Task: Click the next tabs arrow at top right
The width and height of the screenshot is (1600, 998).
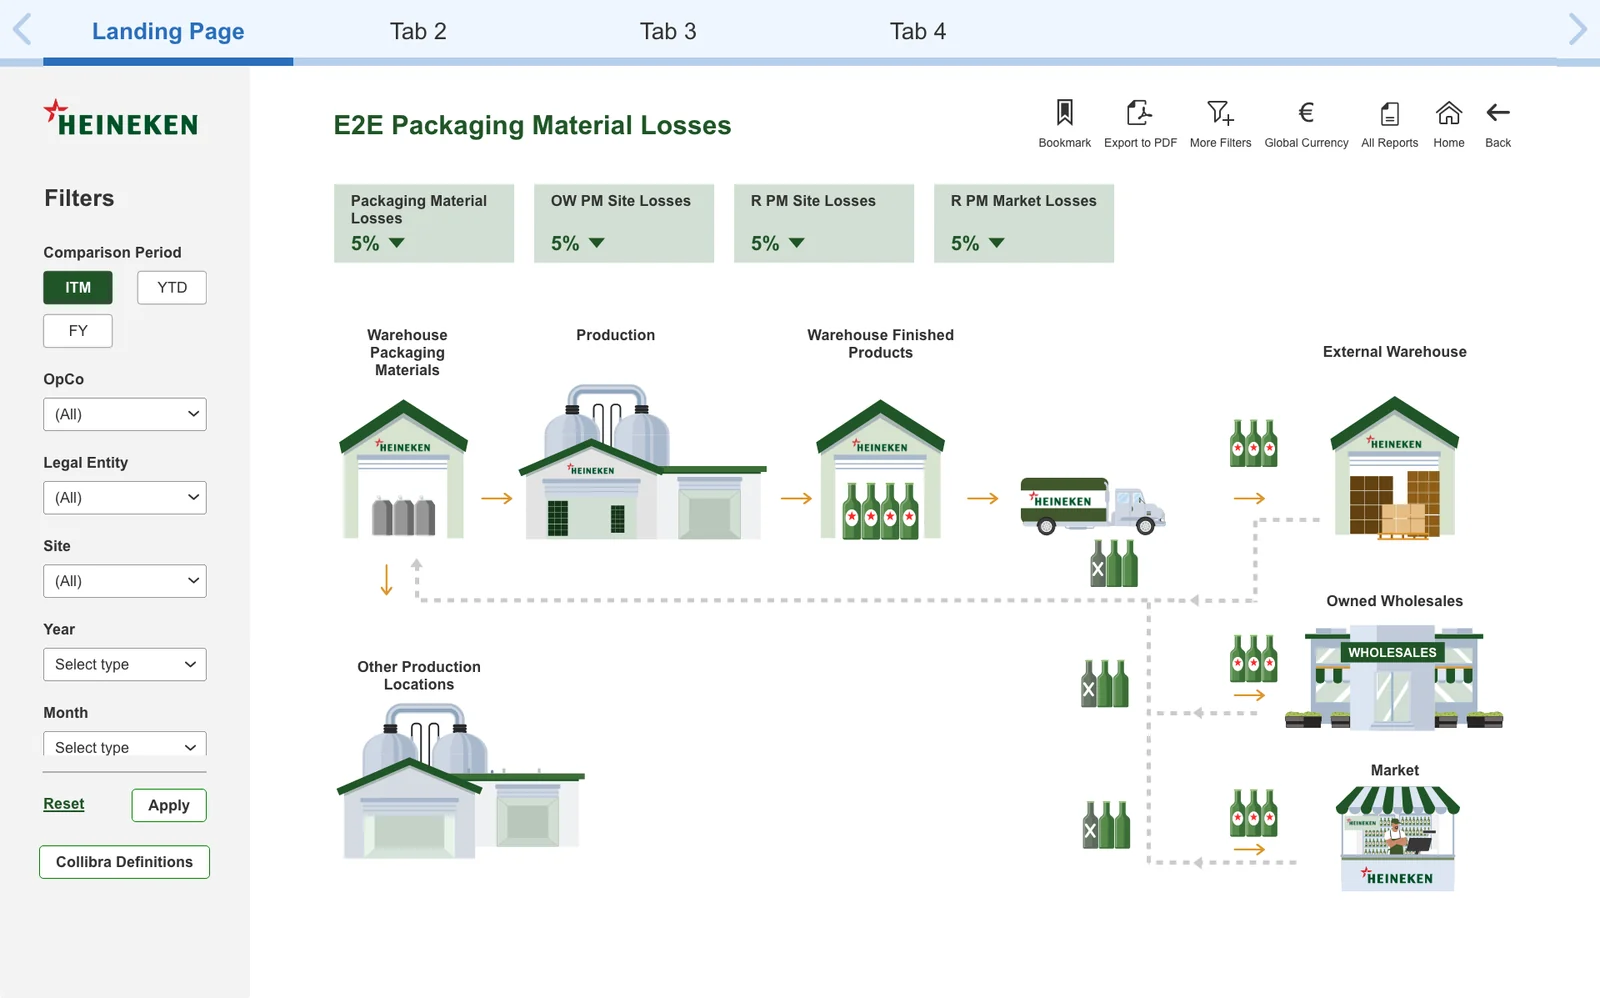Action: point(1577,30)
